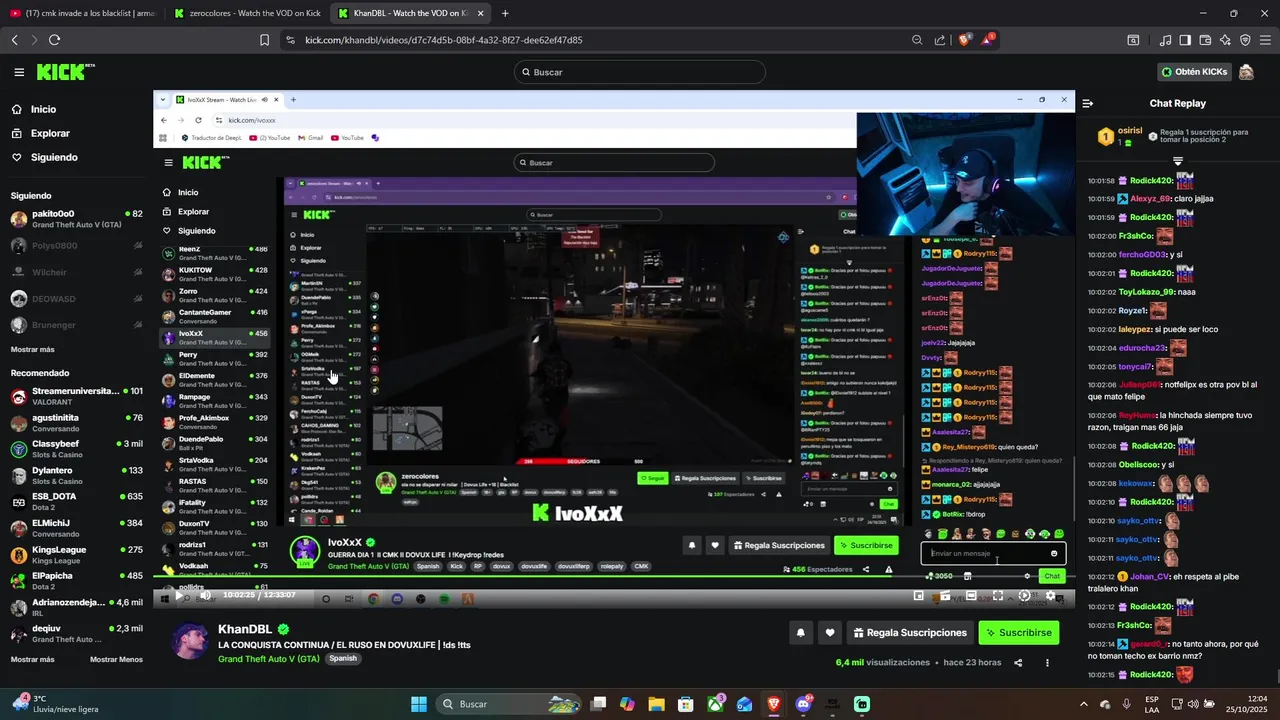
Task: Open KingsLeague recommended channel
Action: (76, 555)
